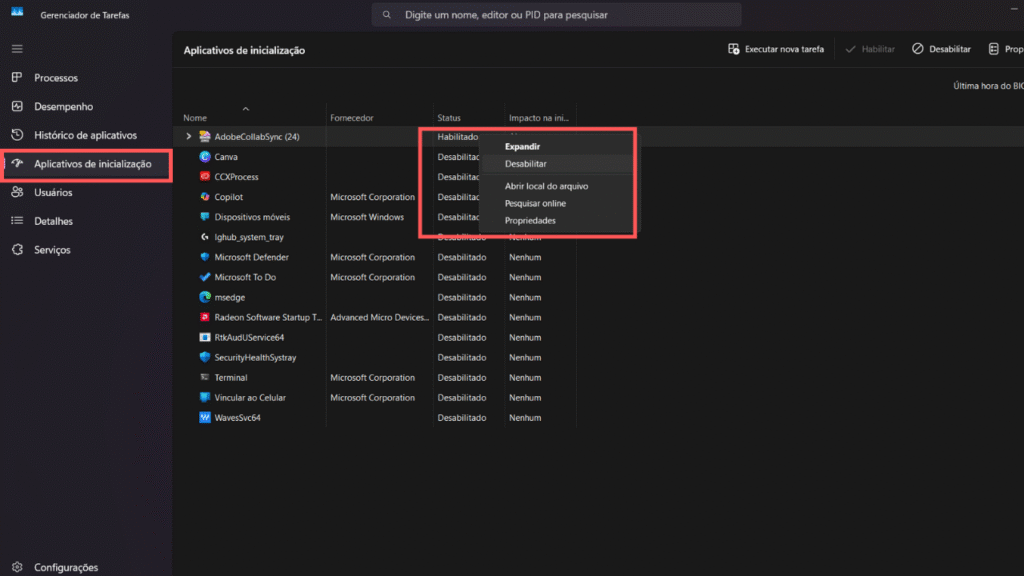Click the WavesSvc64 app icon
The height and width of the screenshot is (576, 1024).
coord(205,417)
